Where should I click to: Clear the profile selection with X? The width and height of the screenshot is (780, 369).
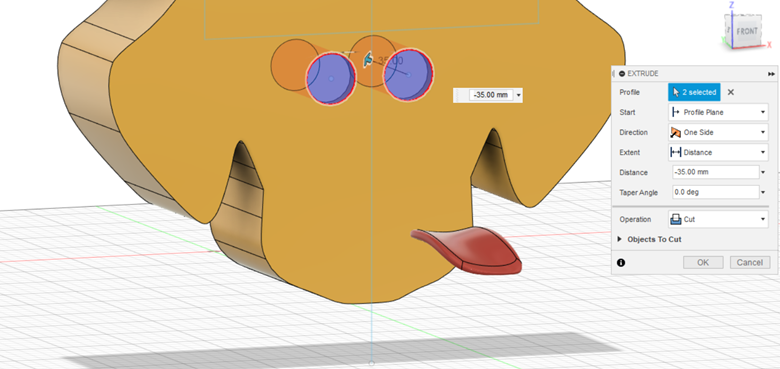click(x=731, y=92)
